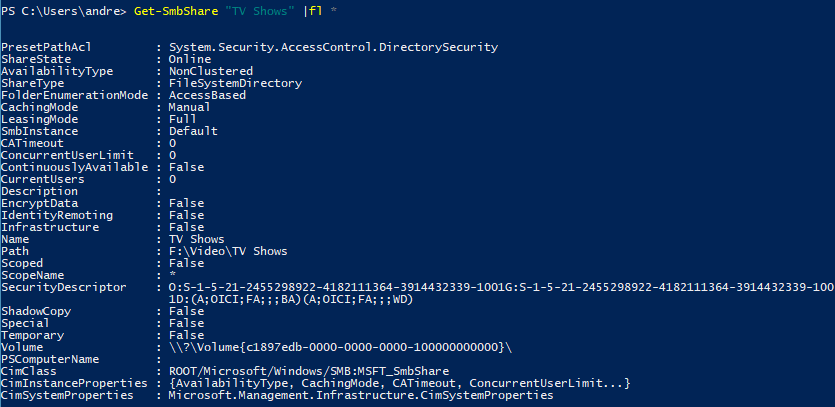The width and height of the screenshot is (835, 407).
Task: Click the ShareState value Online
Action: pos(190,59)
